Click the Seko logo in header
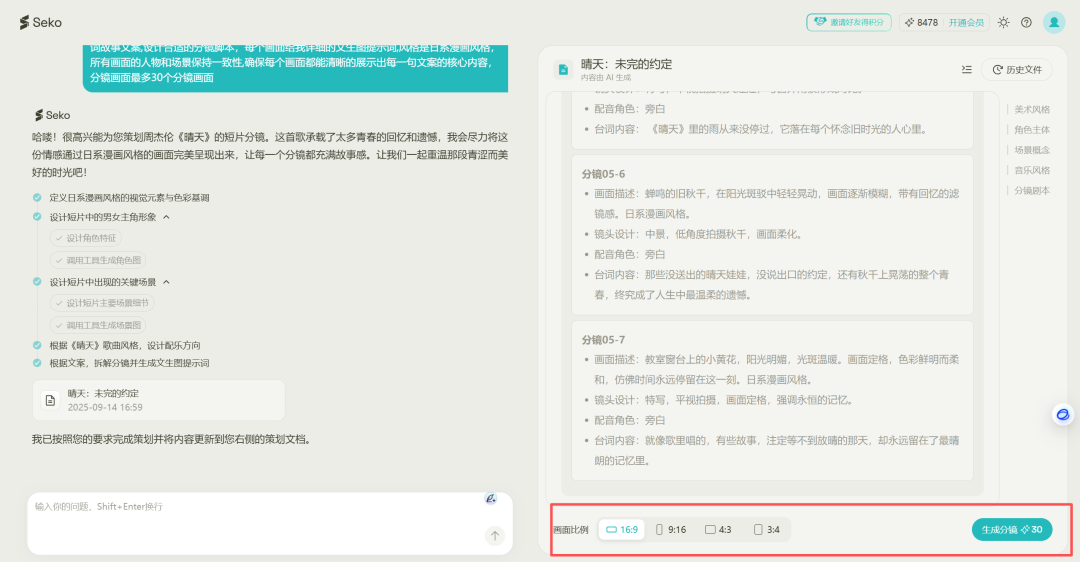 (x=41, y=23)
